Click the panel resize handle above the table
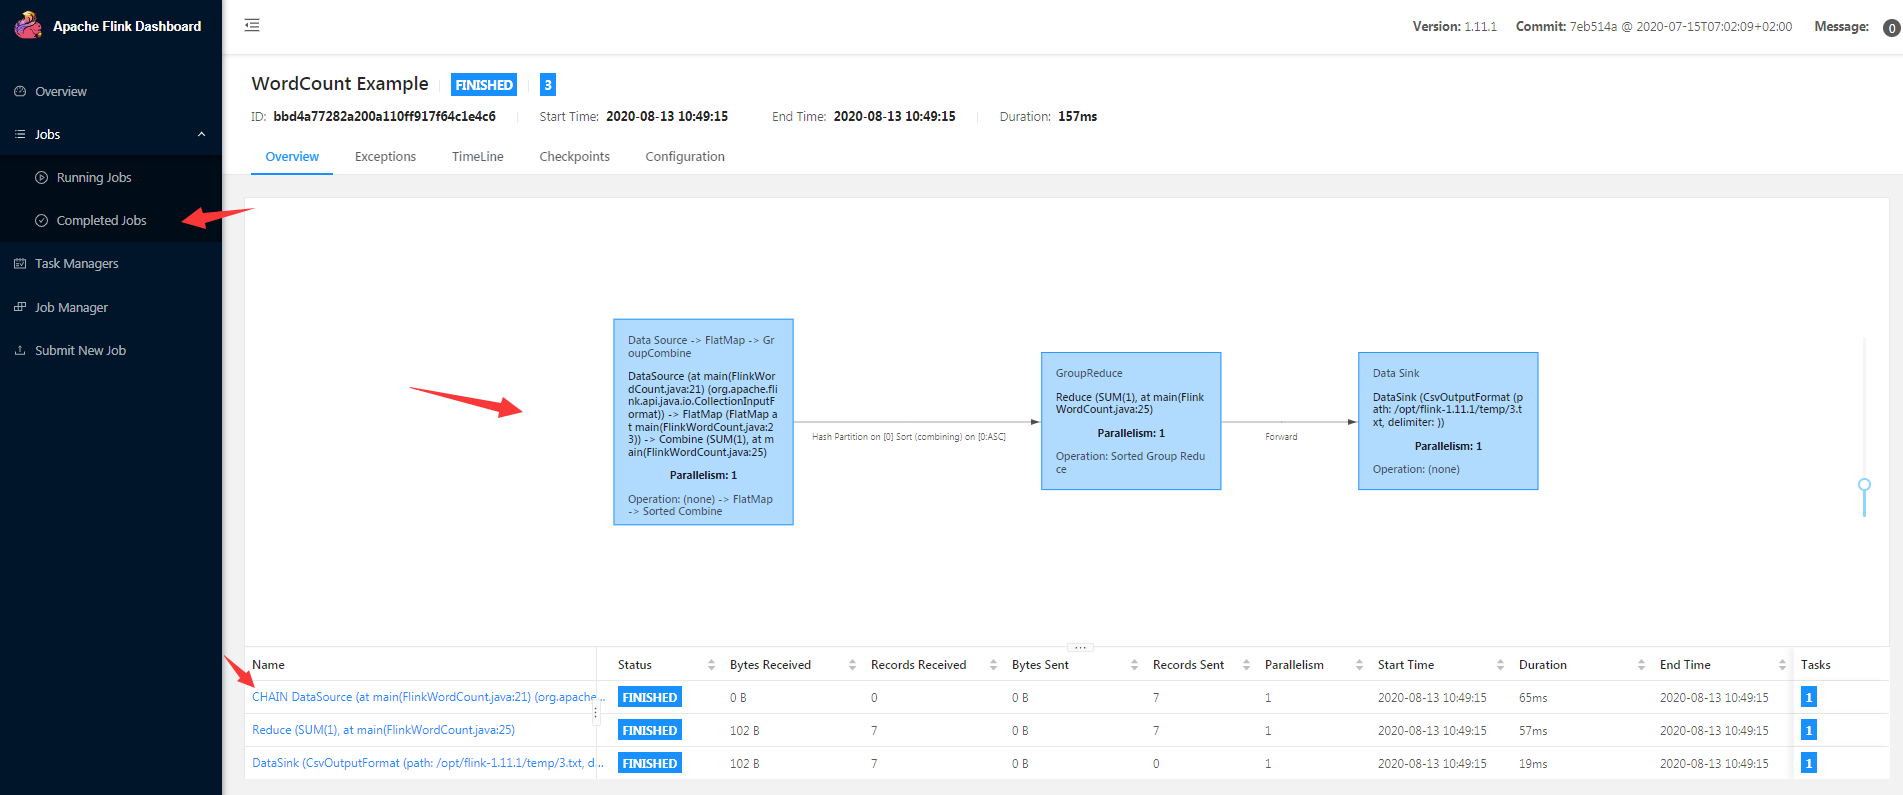Screen dimensions: 1903x795 (1080, 647)
